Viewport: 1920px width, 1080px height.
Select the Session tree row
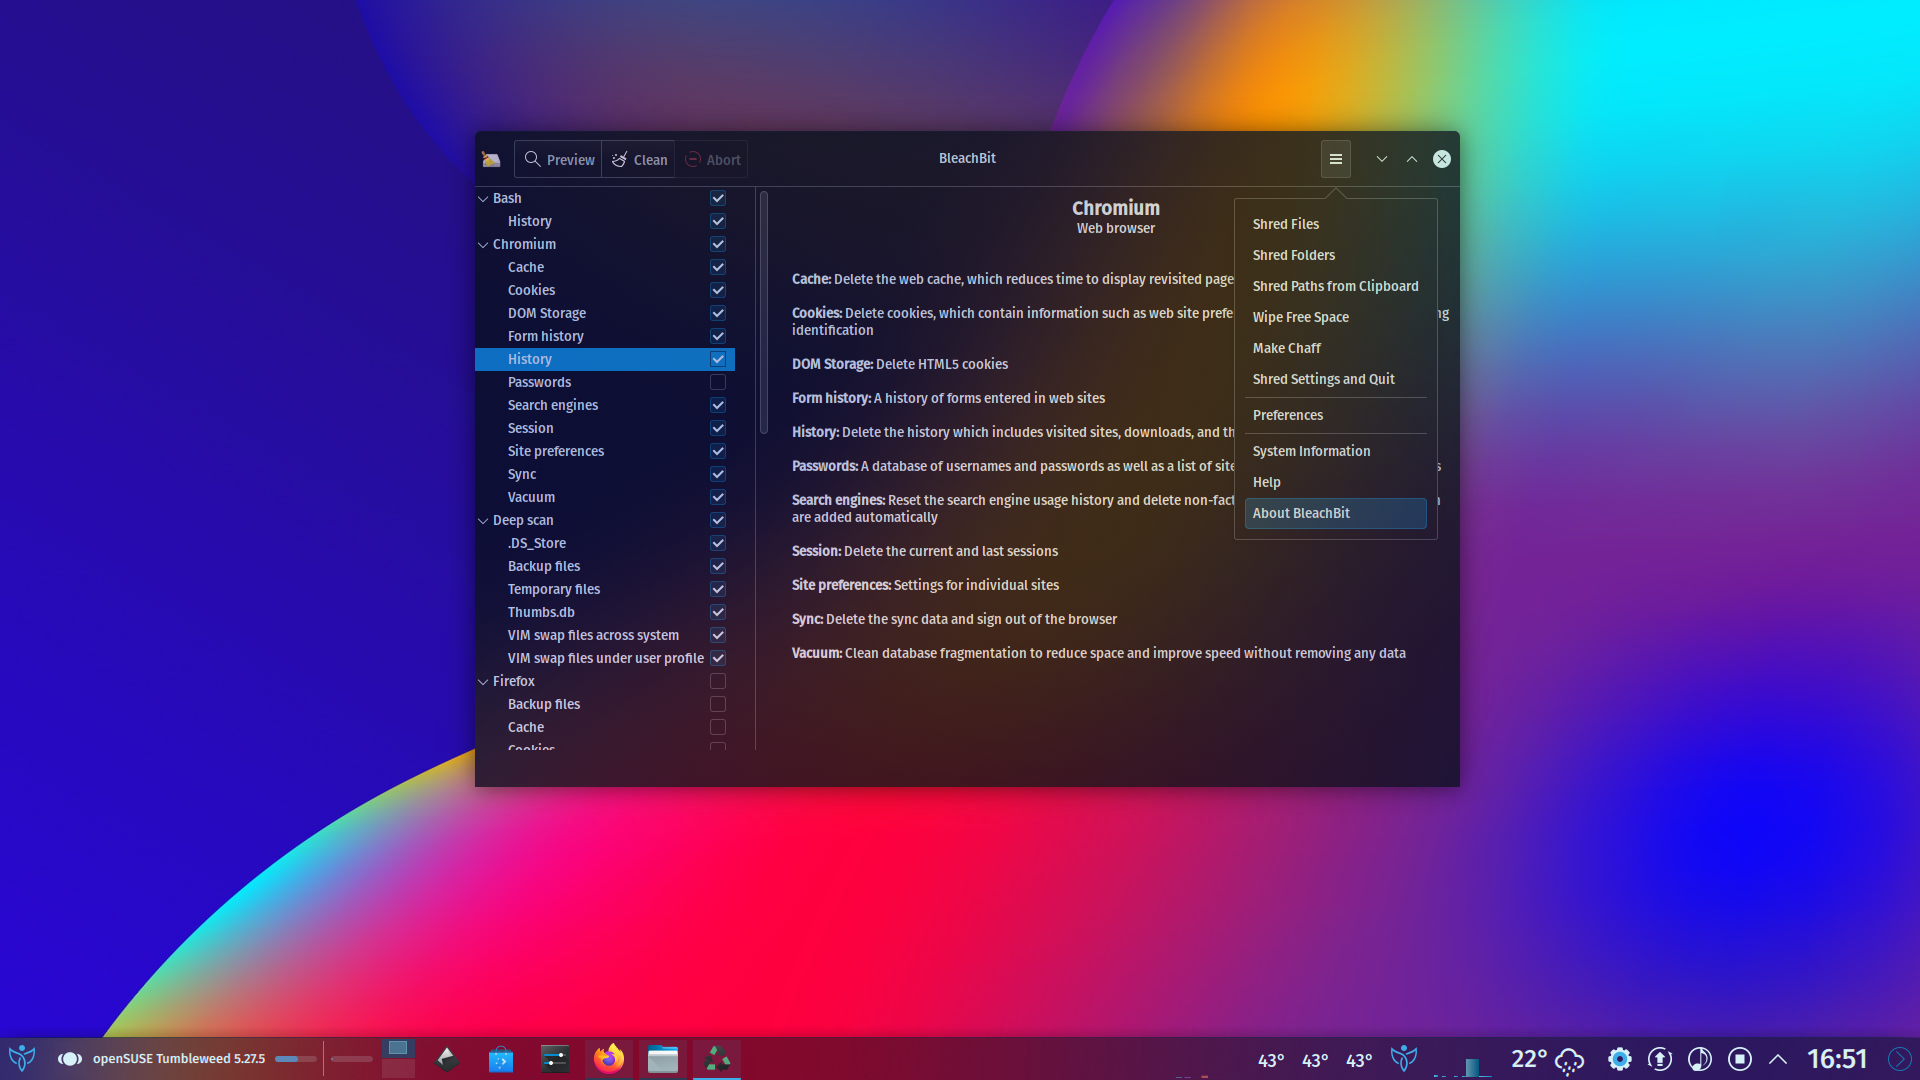[x=605, y=428]
